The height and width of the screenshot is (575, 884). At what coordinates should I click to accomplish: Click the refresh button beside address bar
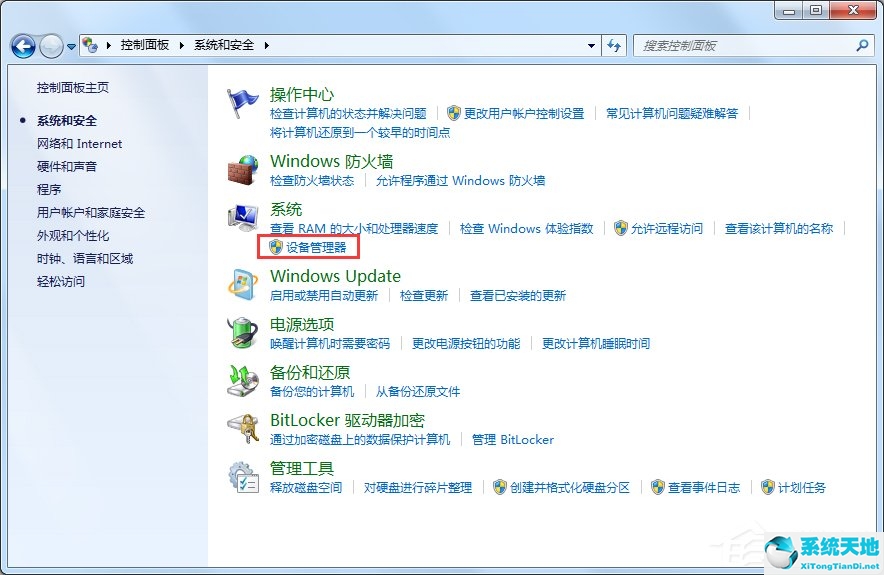(x=614, y=46)
